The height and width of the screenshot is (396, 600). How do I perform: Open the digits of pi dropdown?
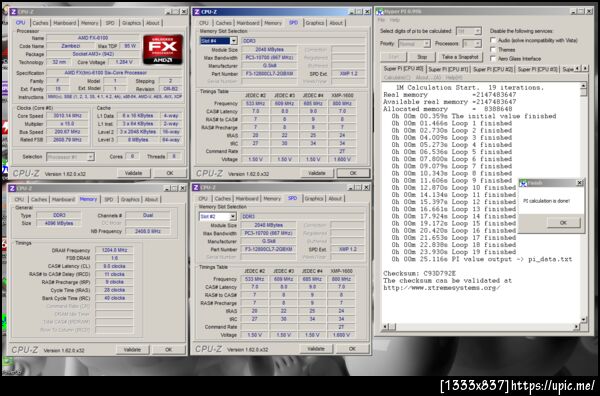click(478, 31)
